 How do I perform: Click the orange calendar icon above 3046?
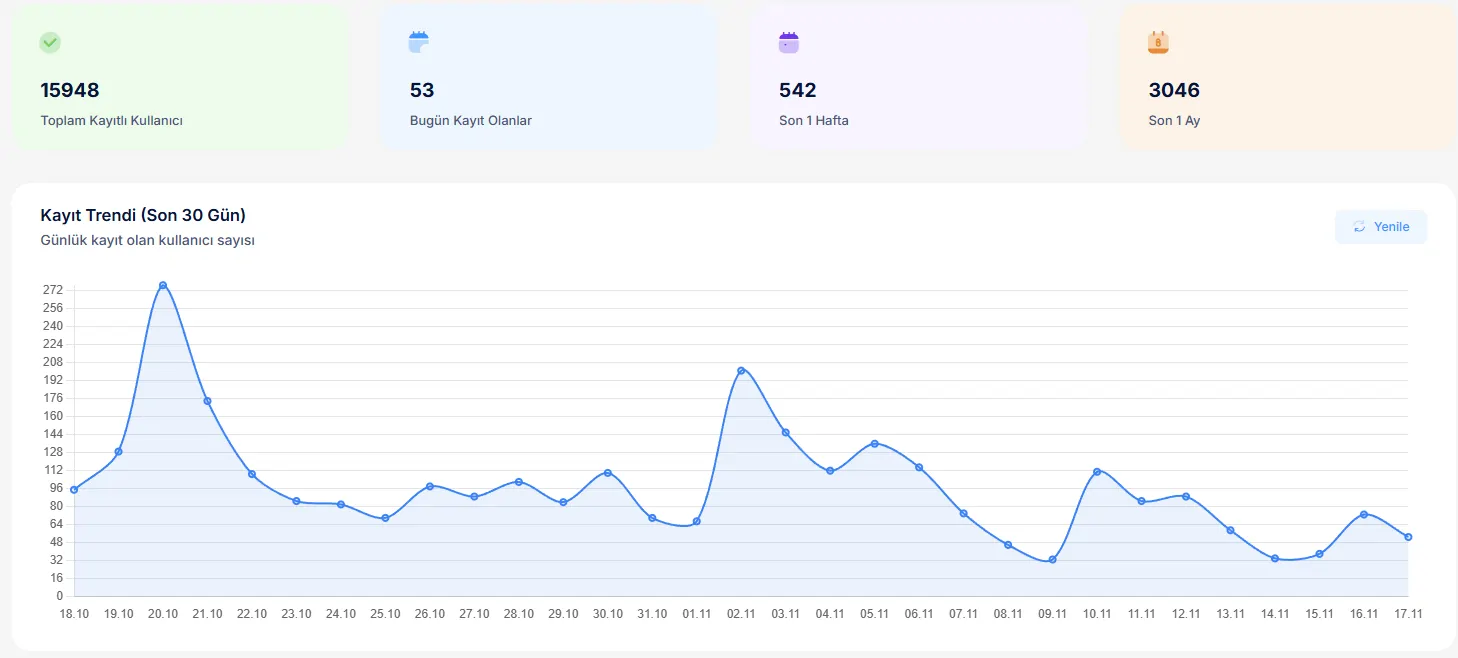coord(1158,43)
